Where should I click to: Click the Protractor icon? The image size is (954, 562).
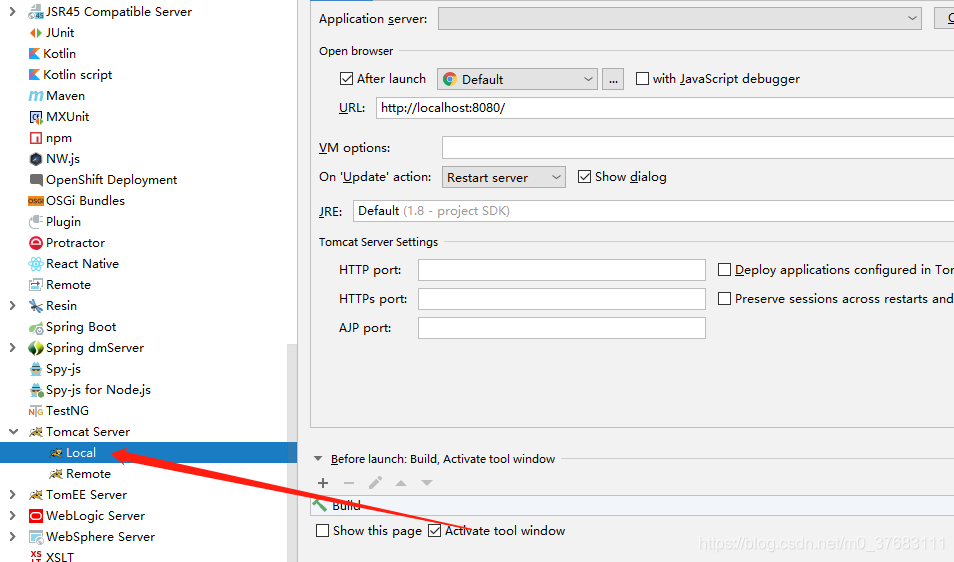36,243
